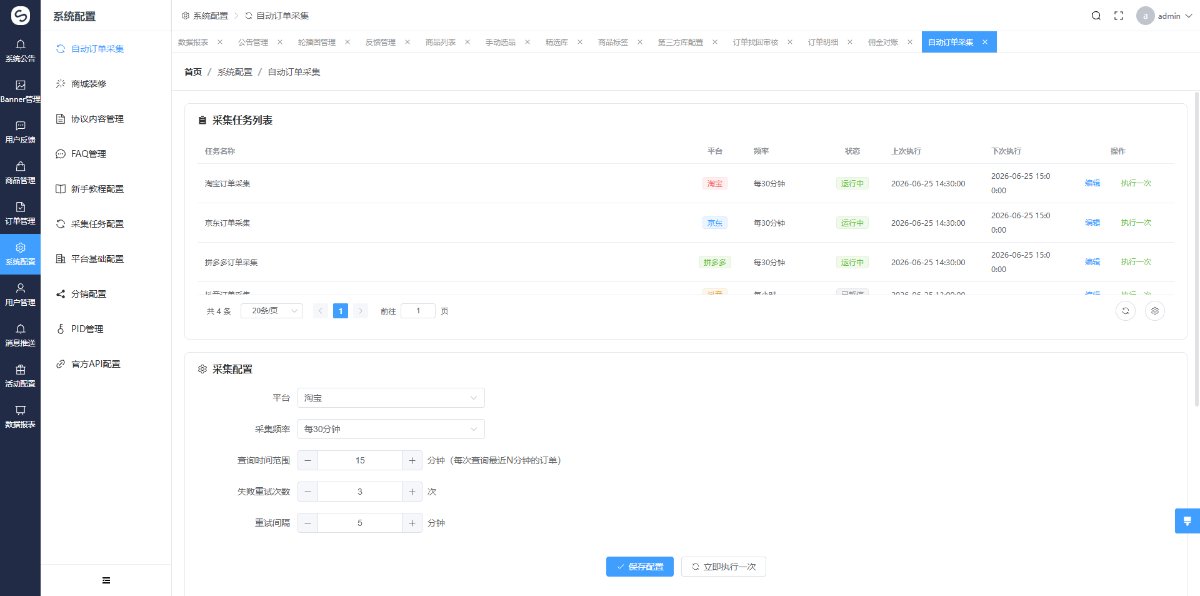Select page 1 in pagination
Screen dimensions: 1200x596
coord(340,311)
